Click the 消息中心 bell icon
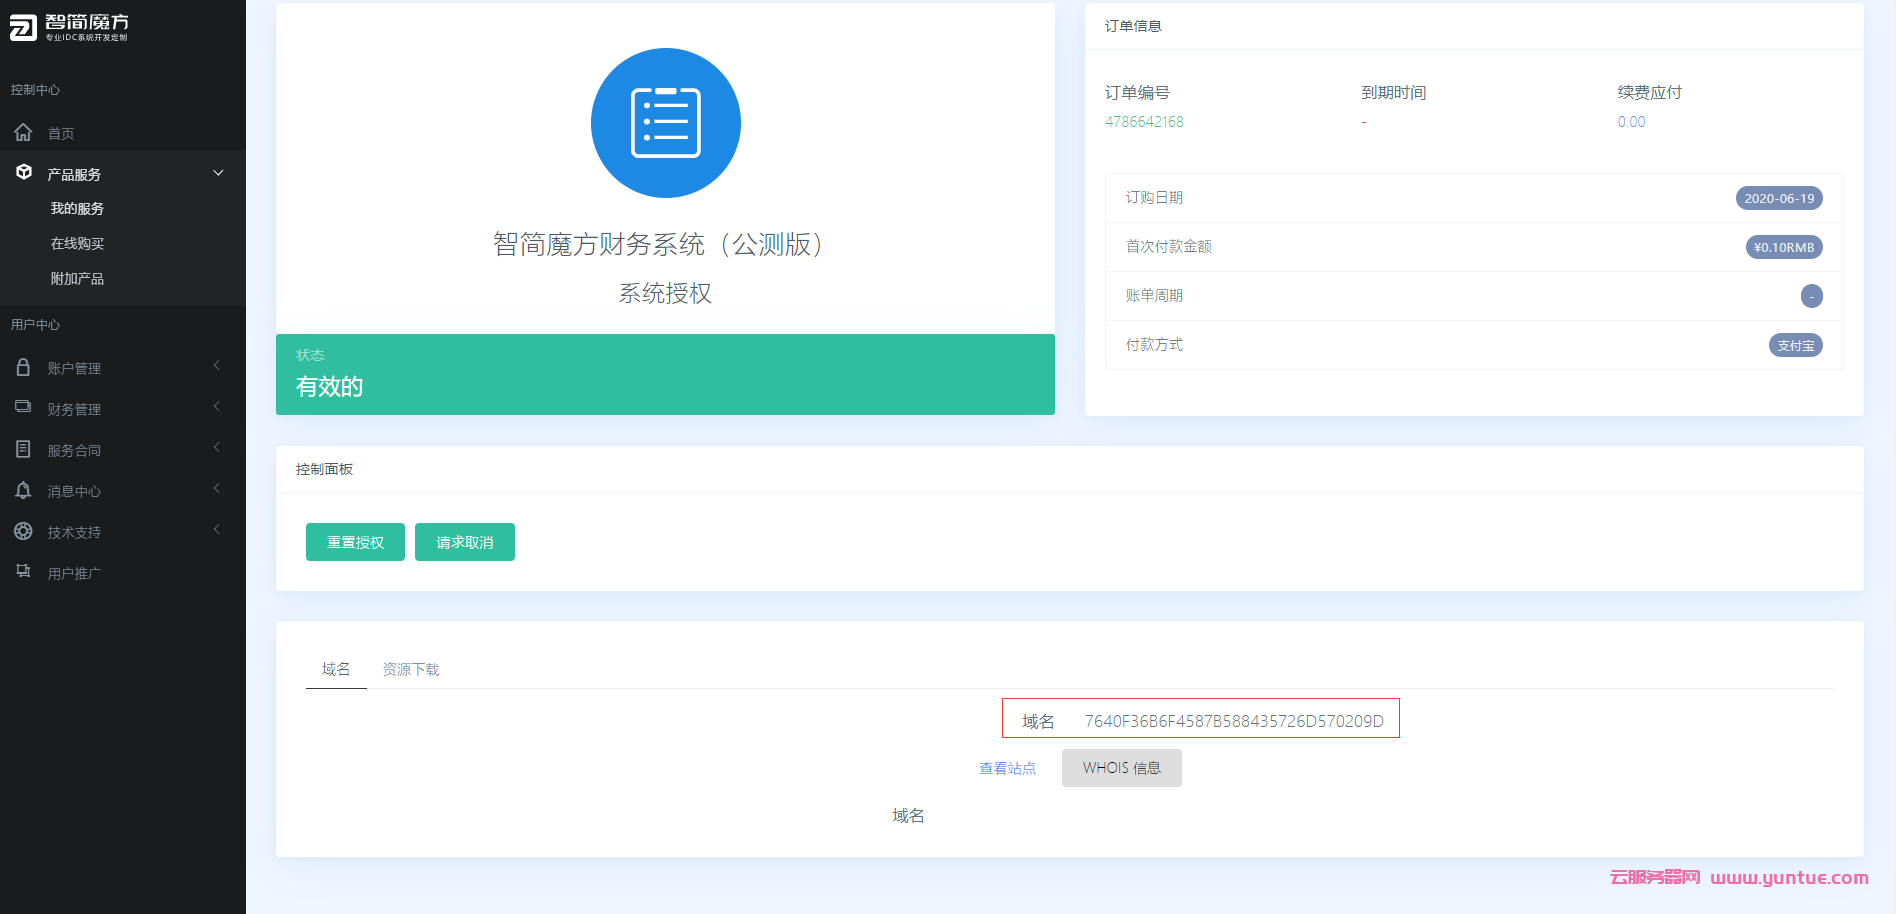Screen dimensions: 1896x914 coord(23,490)
